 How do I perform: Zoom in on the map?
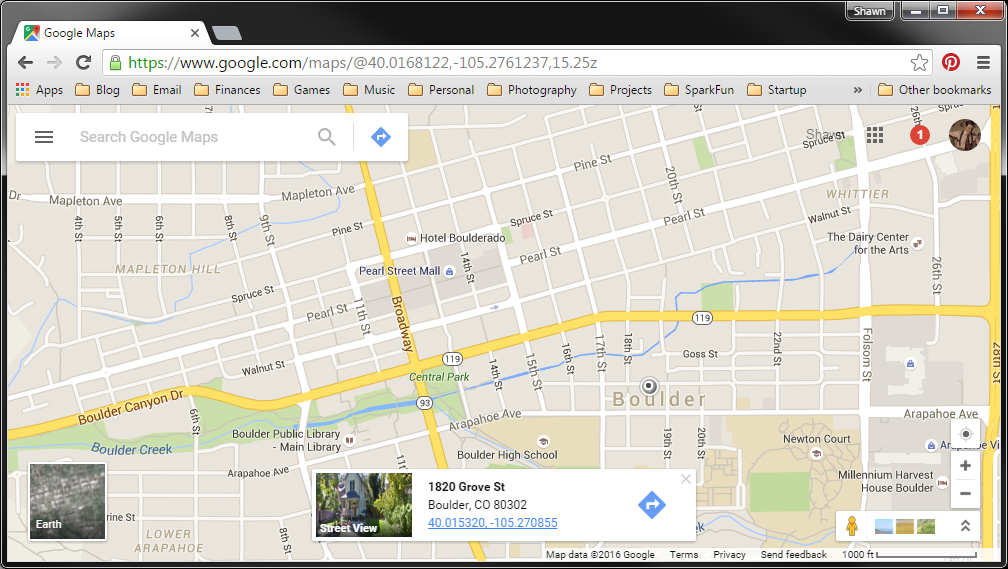[x=965, y=465]
